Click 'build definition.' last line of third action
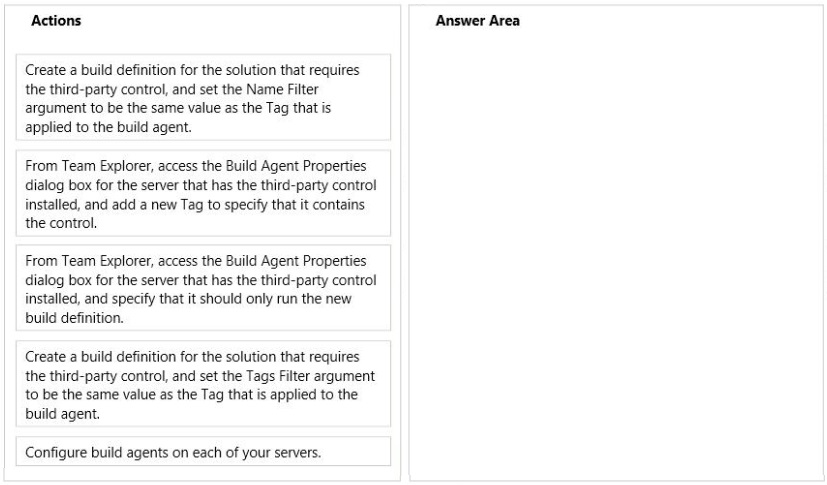This screenshot has width=827, height=485. tap(74, 318)
